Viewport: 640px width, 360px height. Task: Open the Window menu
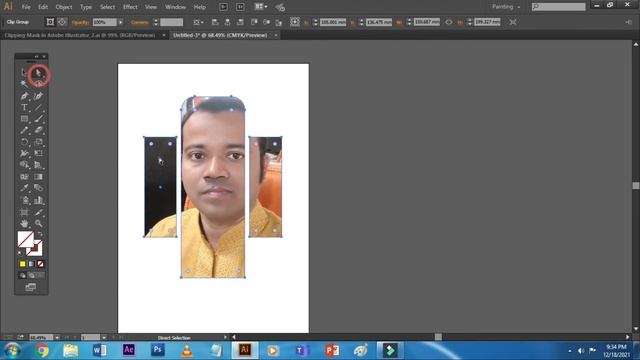pyautogui.click(x=176, y=7)
